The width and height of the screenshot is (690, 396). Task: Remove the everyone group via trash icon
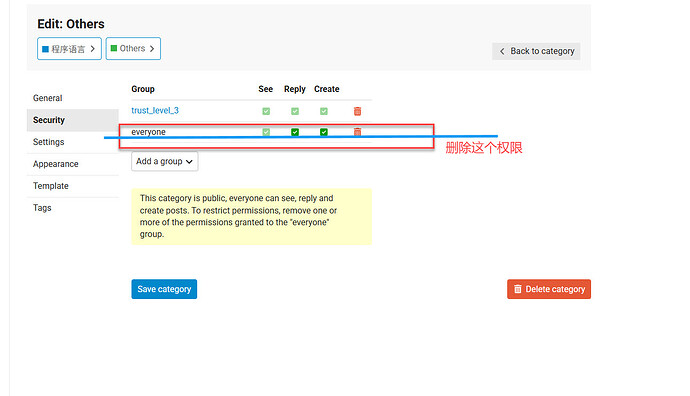click(x=357, y=132)
